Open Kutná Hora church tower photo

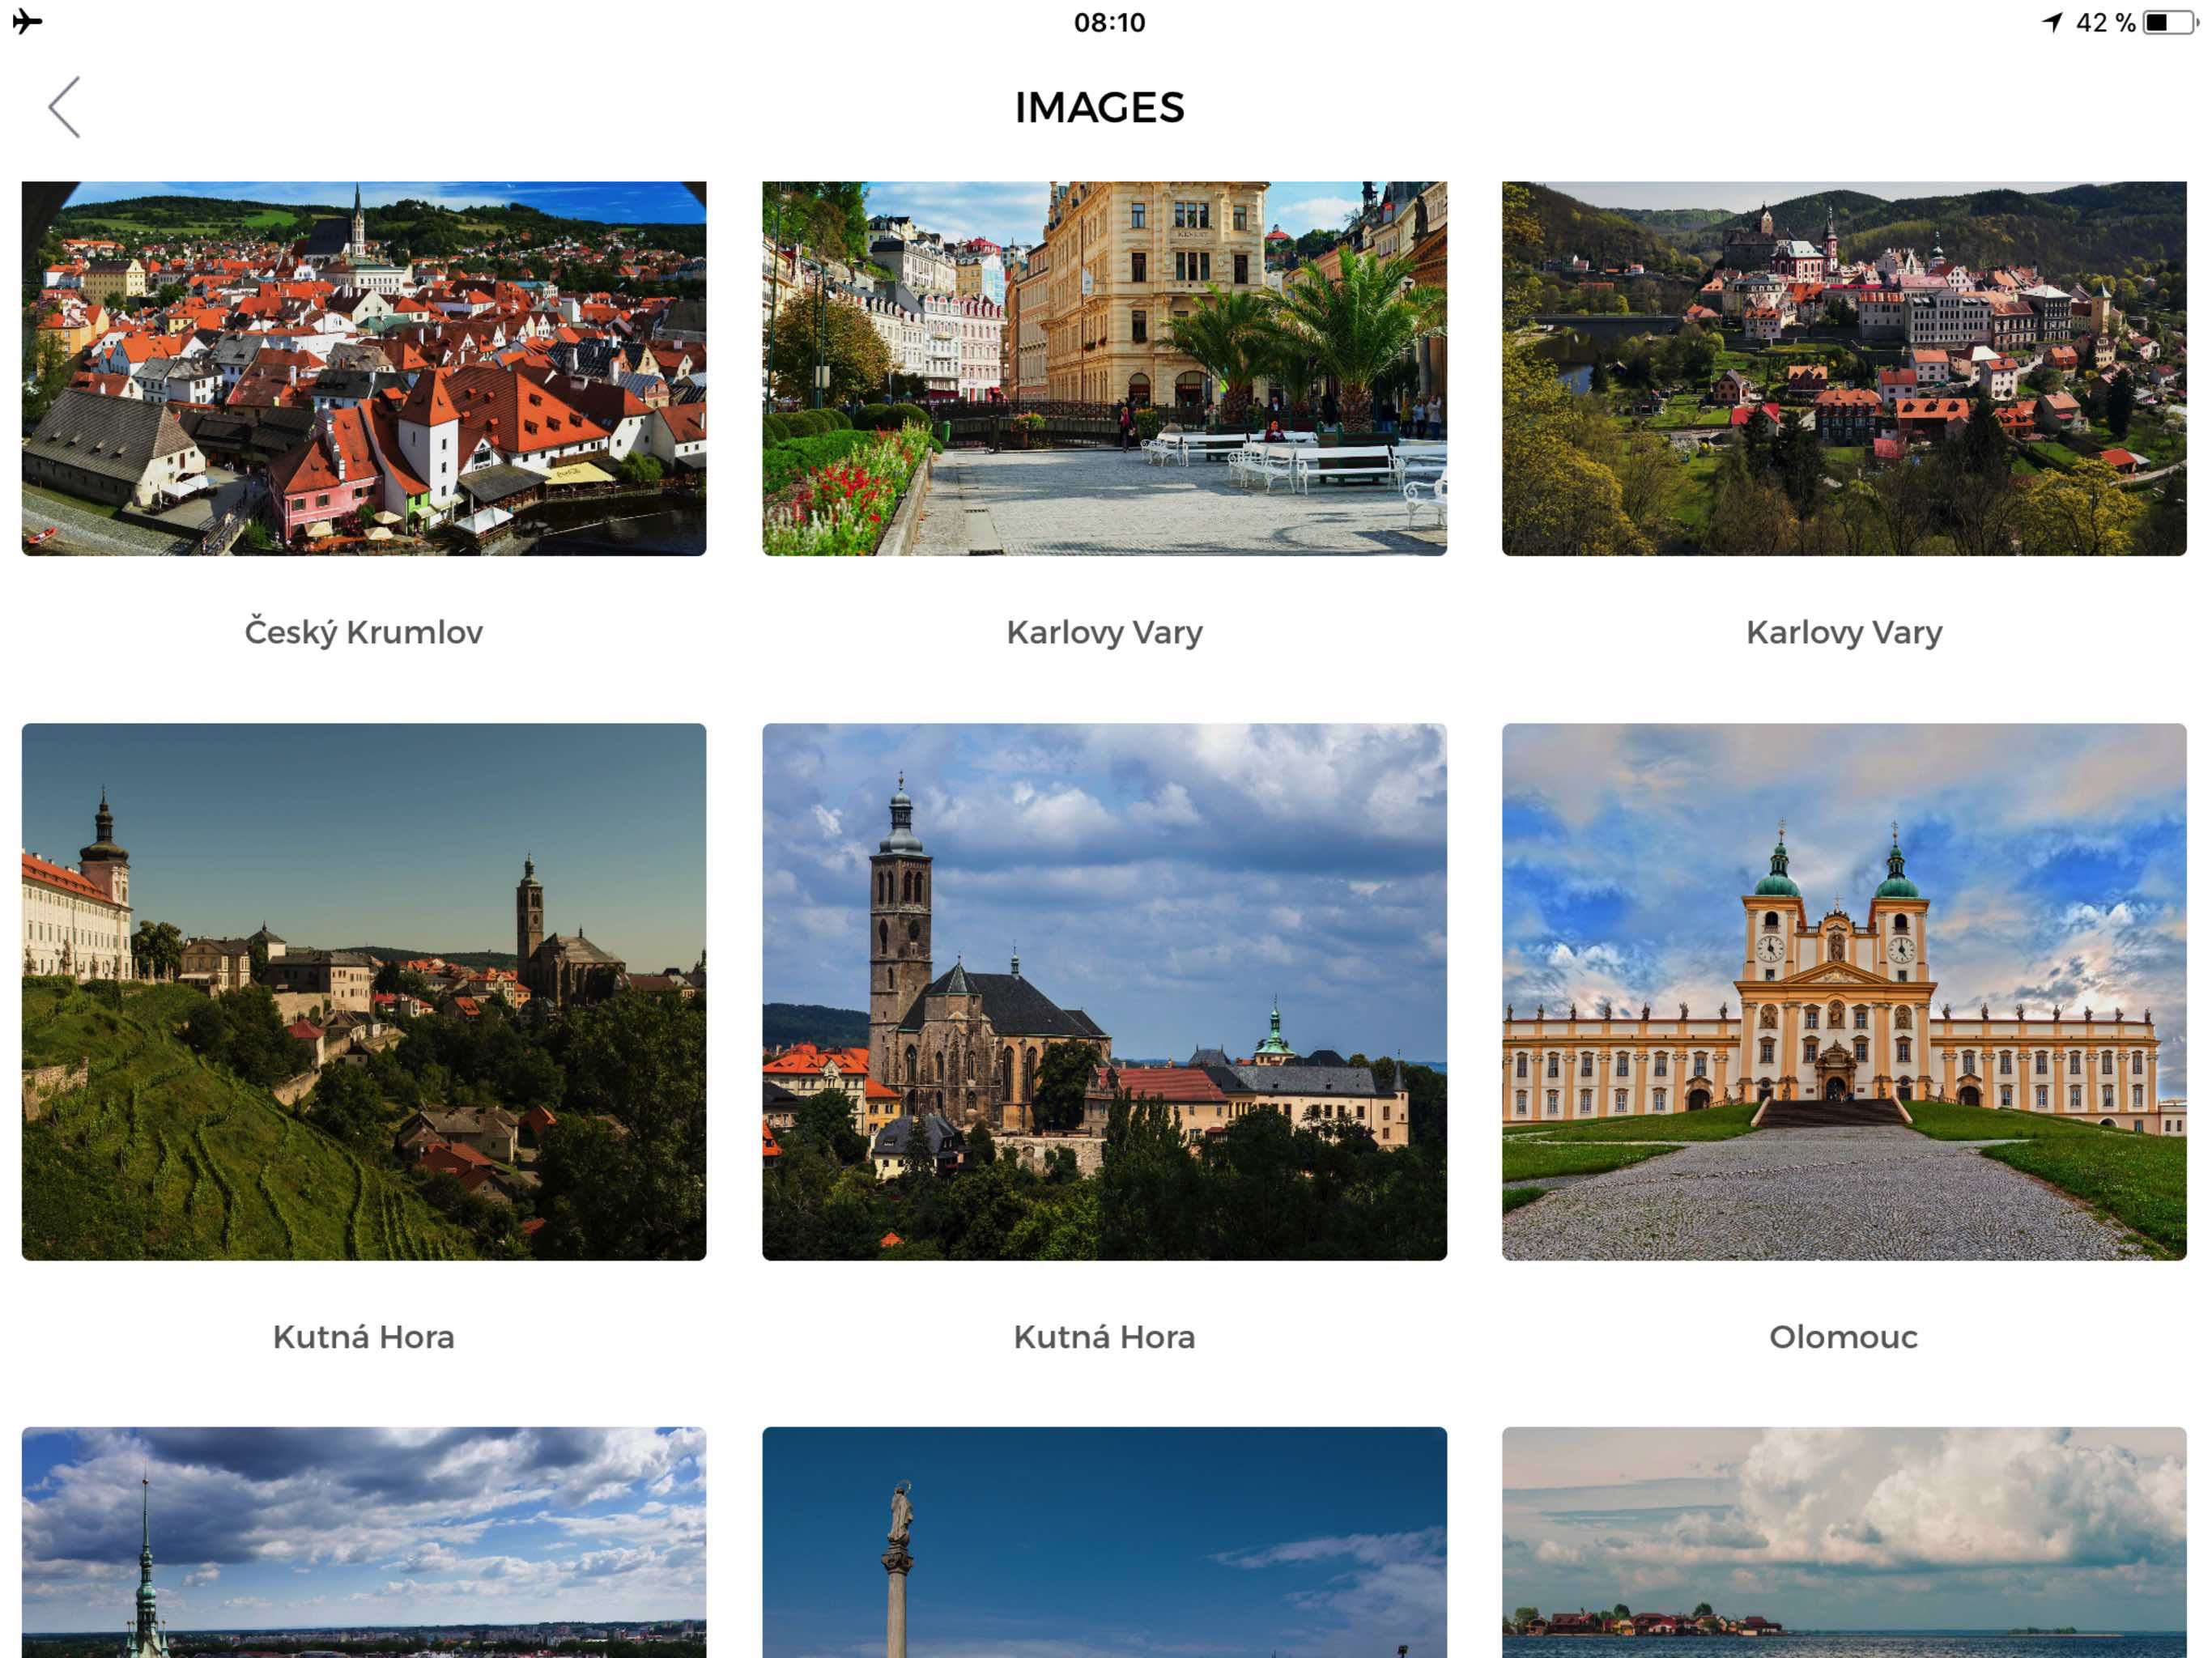[1104, 991]
